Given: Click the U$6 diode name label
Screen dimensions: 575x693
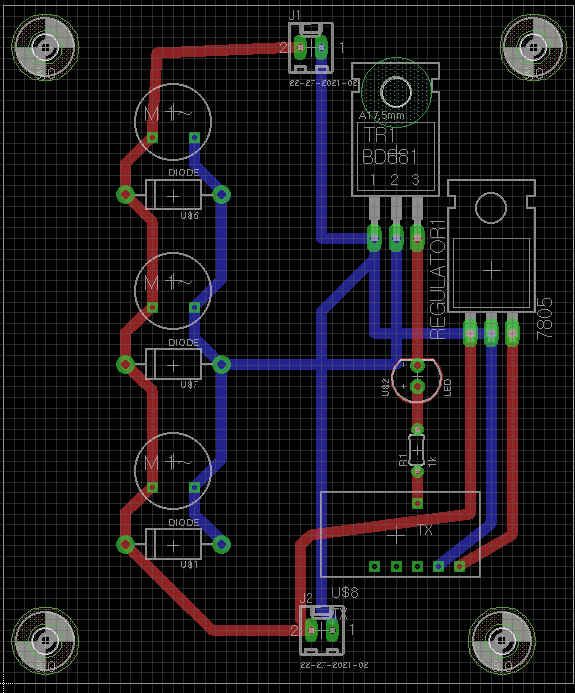Looking at the screenshot, I should coord(190,216).
